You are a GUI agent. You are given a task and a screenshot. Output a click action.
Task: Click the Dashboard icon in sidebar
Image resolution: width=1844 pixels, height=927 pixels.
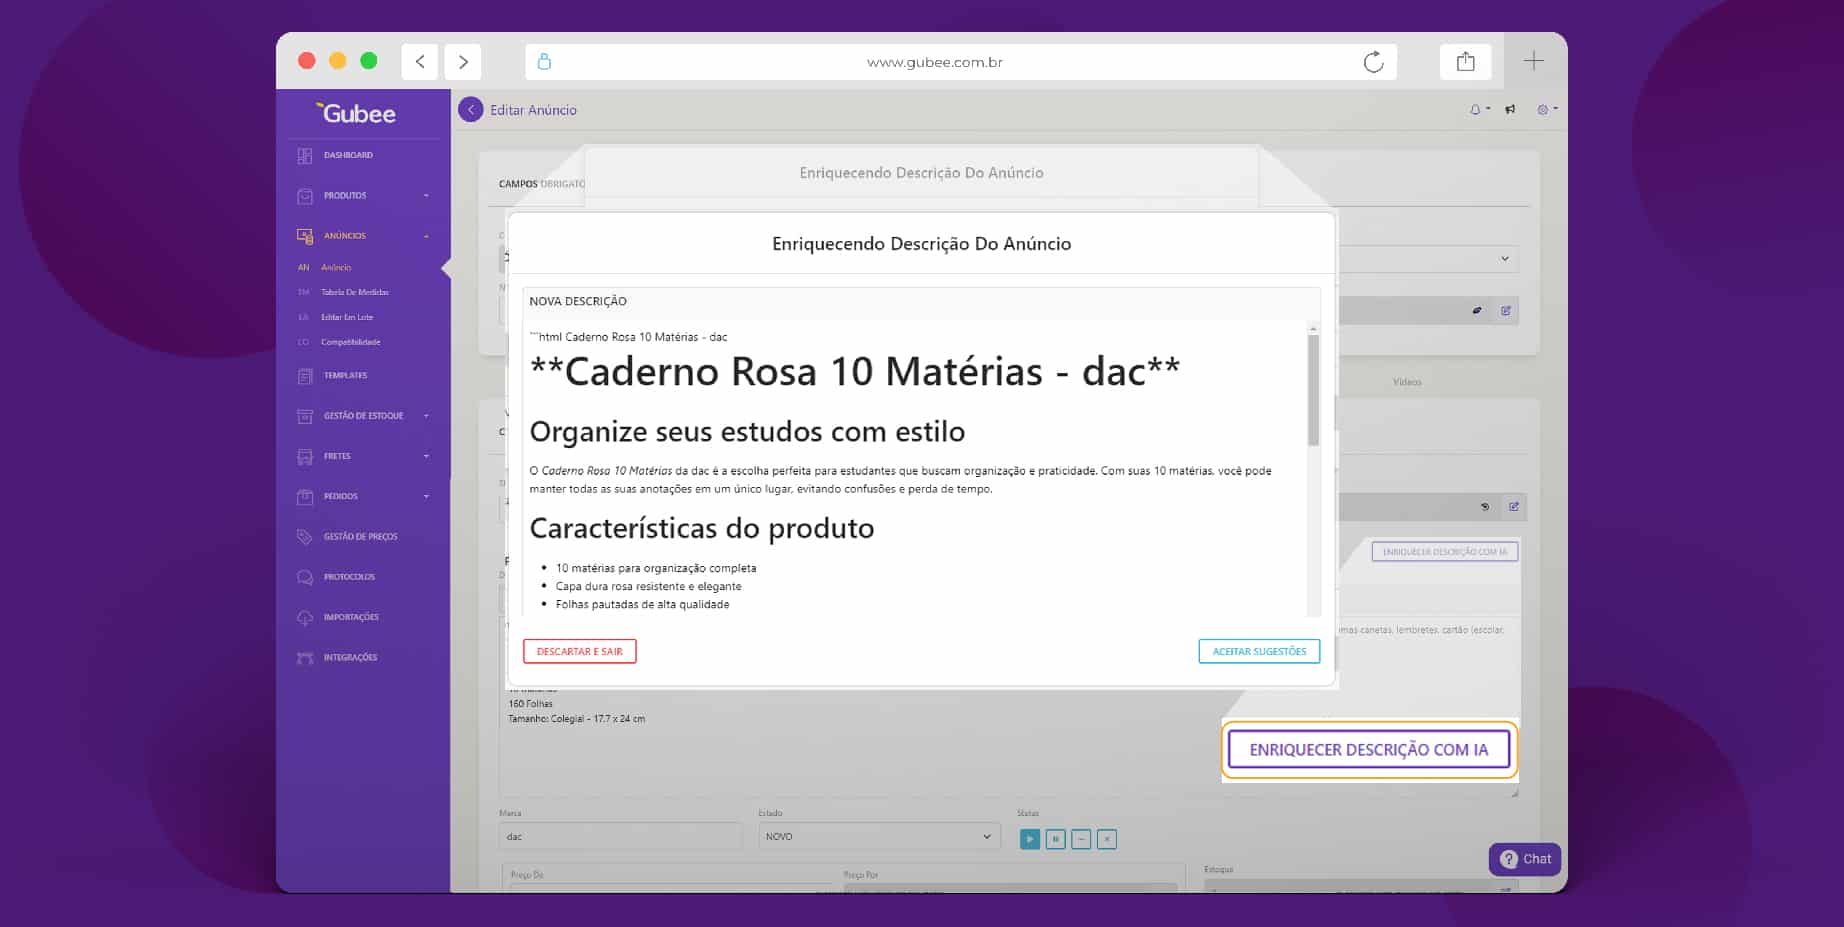tap(305, 156)
